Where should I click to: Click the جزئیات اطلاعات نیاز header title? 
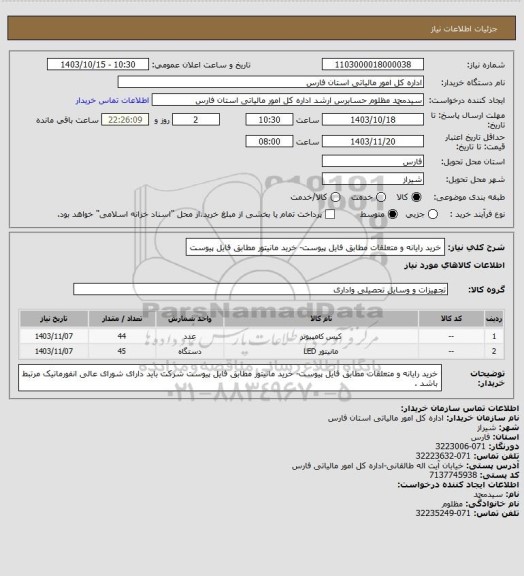point(464,29)
